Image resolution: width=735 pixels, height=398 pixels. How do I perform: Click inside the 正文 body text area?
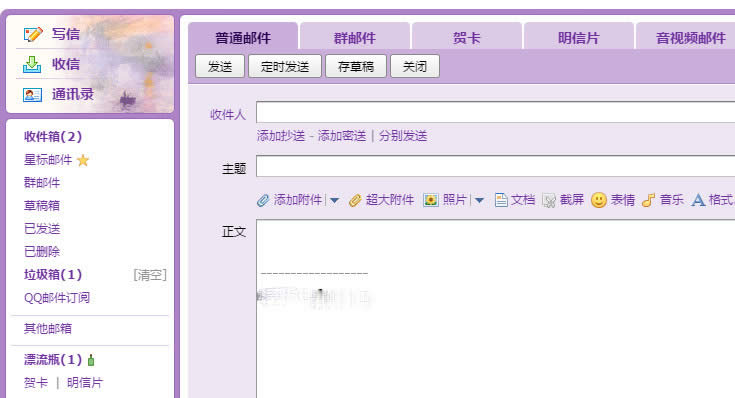[495, 309]
